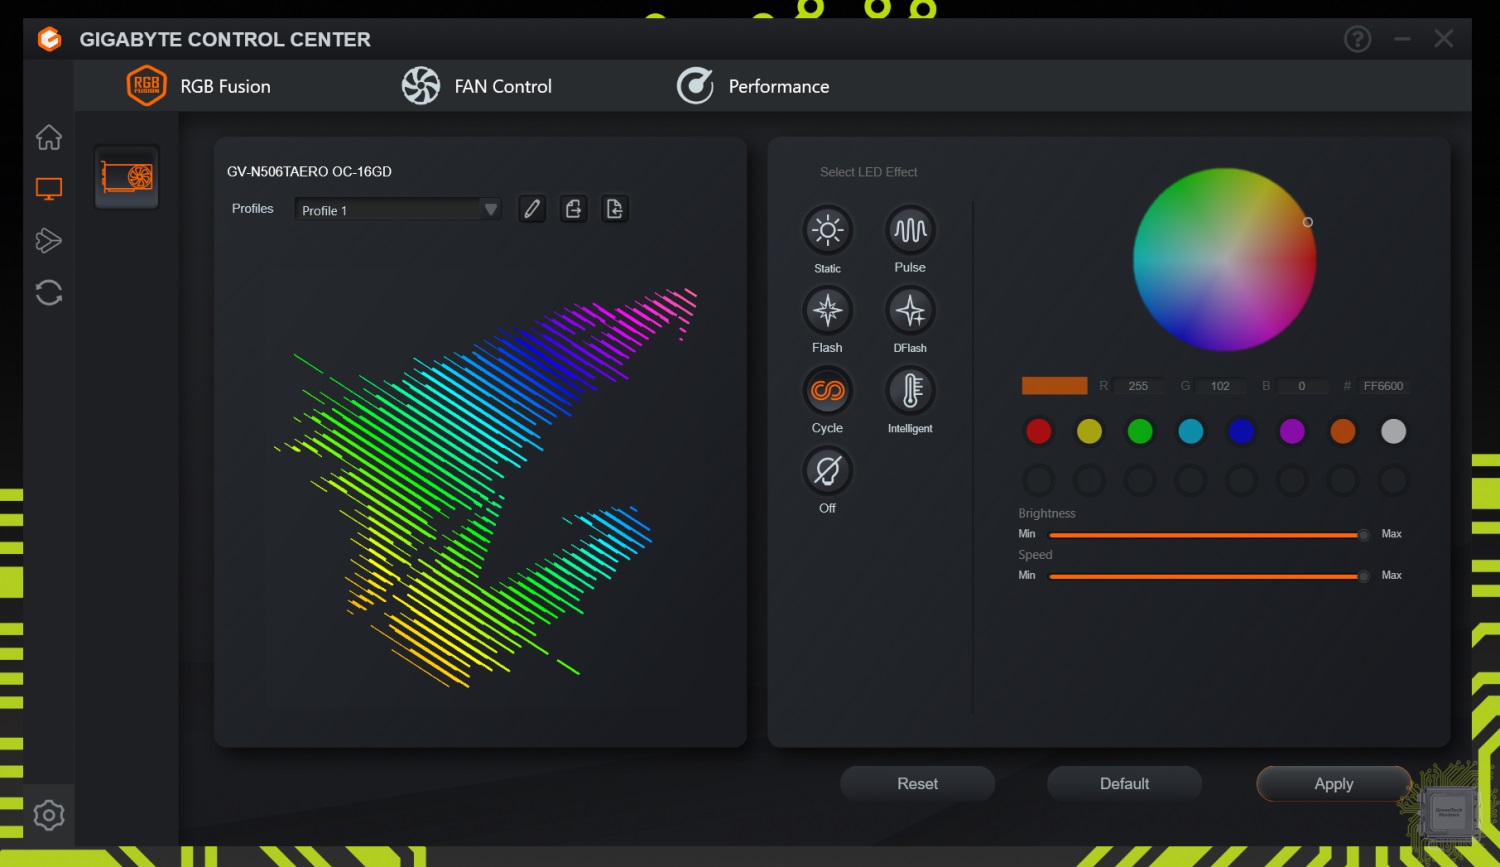The image size is (1500, 867).
Task: Click the Gigabyte logo icon
Action: [50, 39]
